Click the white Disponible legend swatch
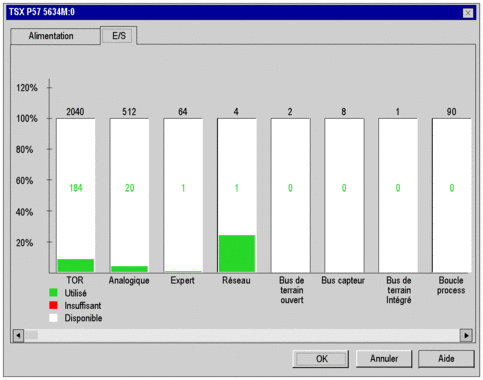 tap(53, 318)
